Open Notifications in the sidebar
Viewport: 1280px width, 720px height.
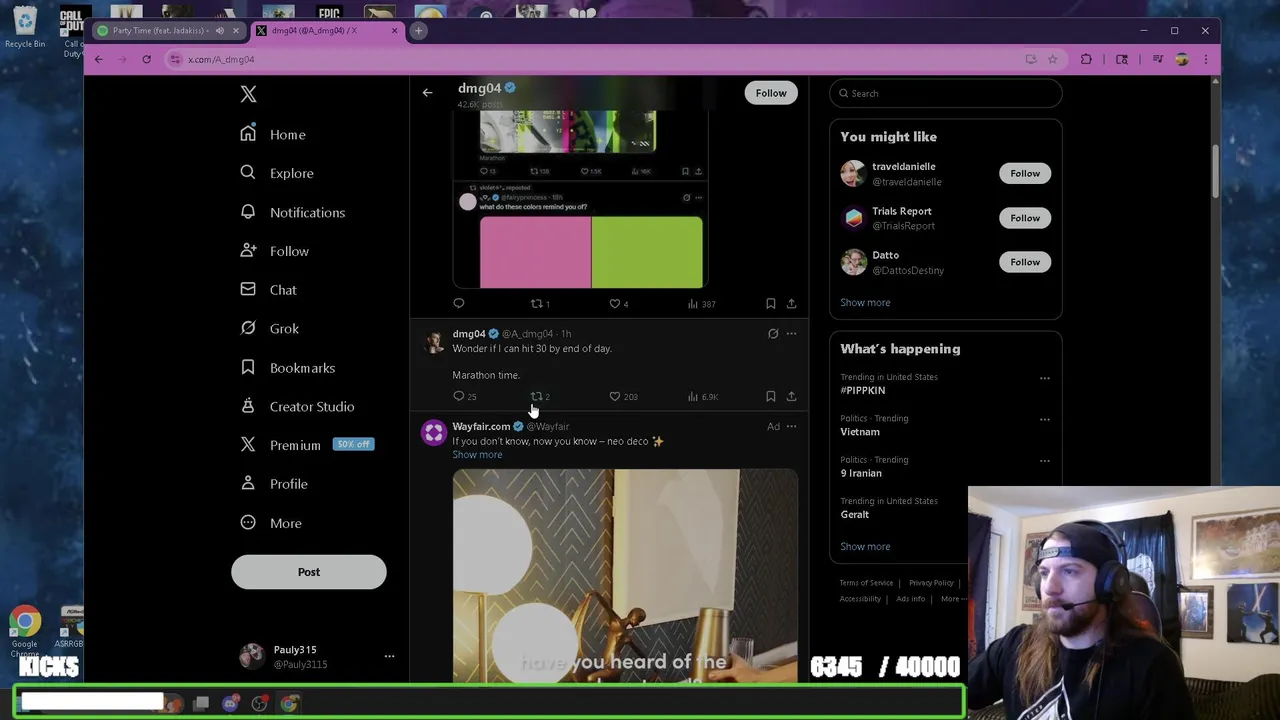click(x=293, y=212)
